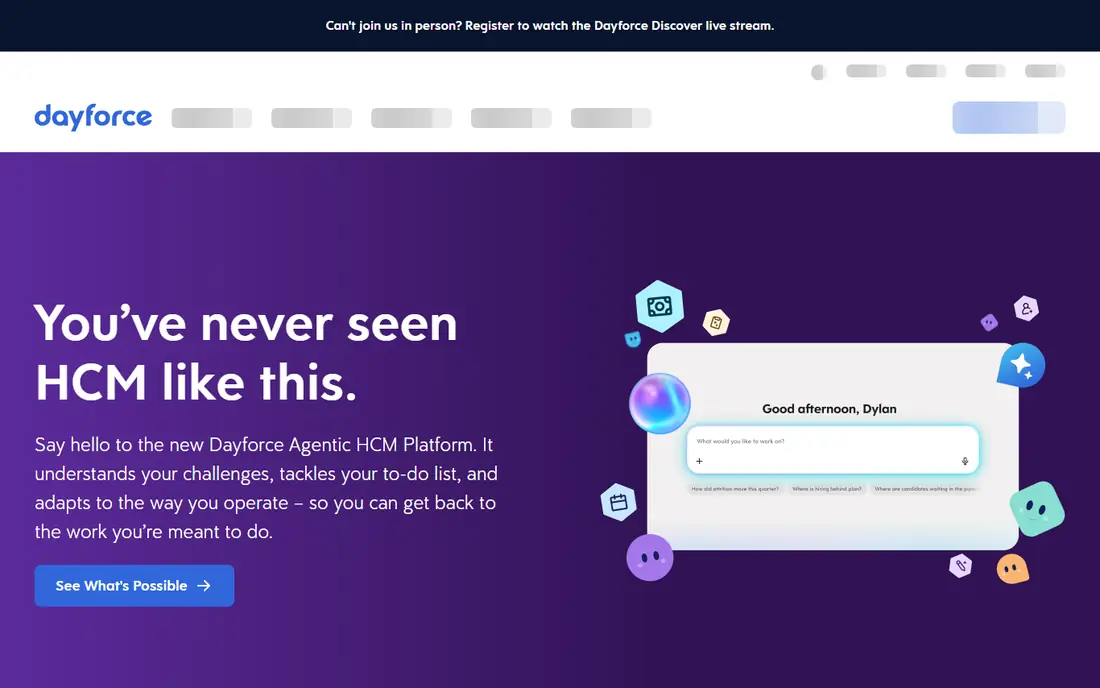Click the clipboard hexagon icon

click(716, 323)
